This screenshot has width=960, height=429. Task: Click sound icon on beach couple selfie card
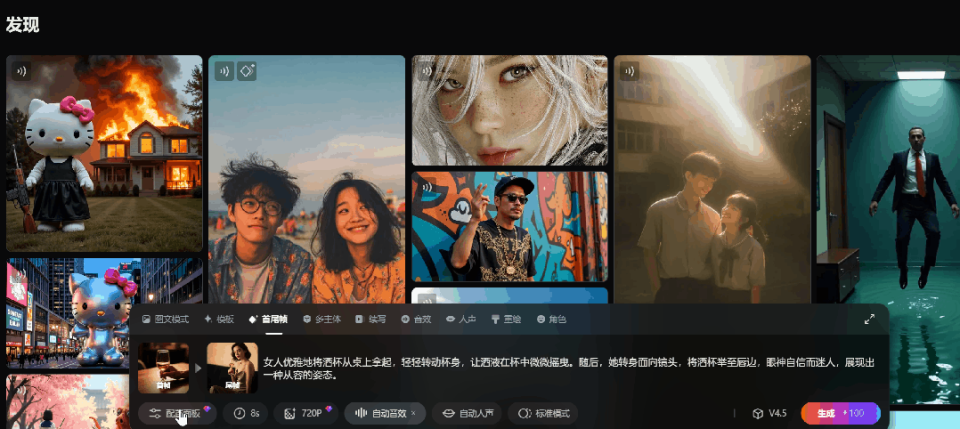click(224, 71)
